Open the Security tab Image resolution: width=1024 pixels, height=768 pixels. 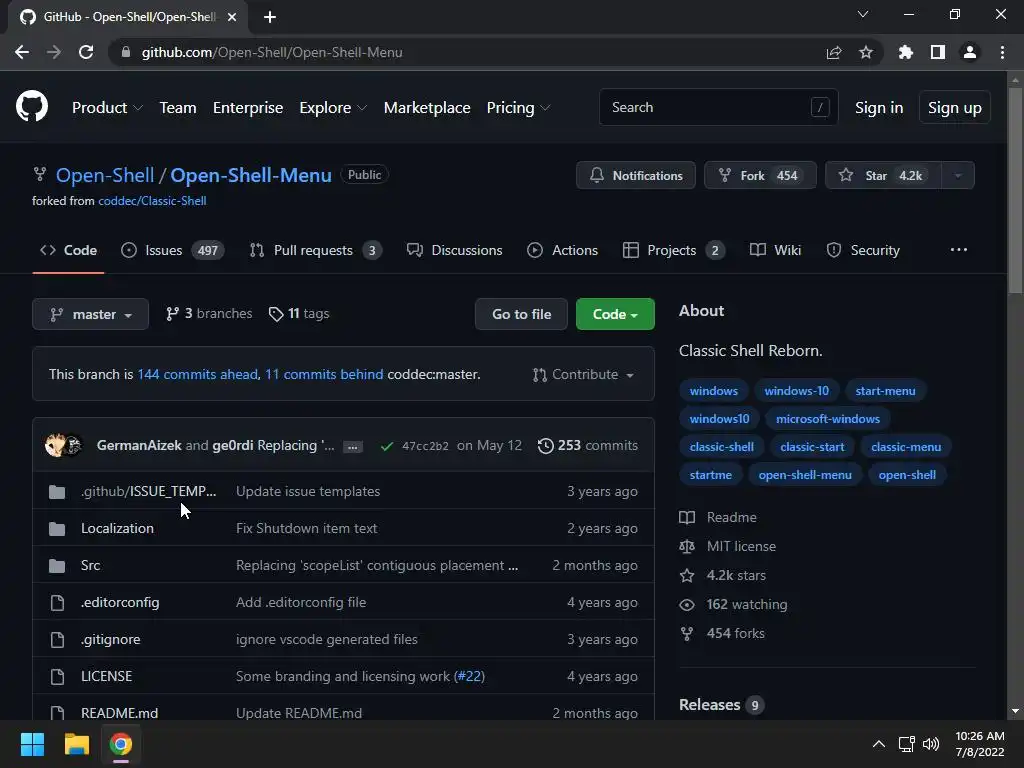pyautogui.click(x=863, y=250)
